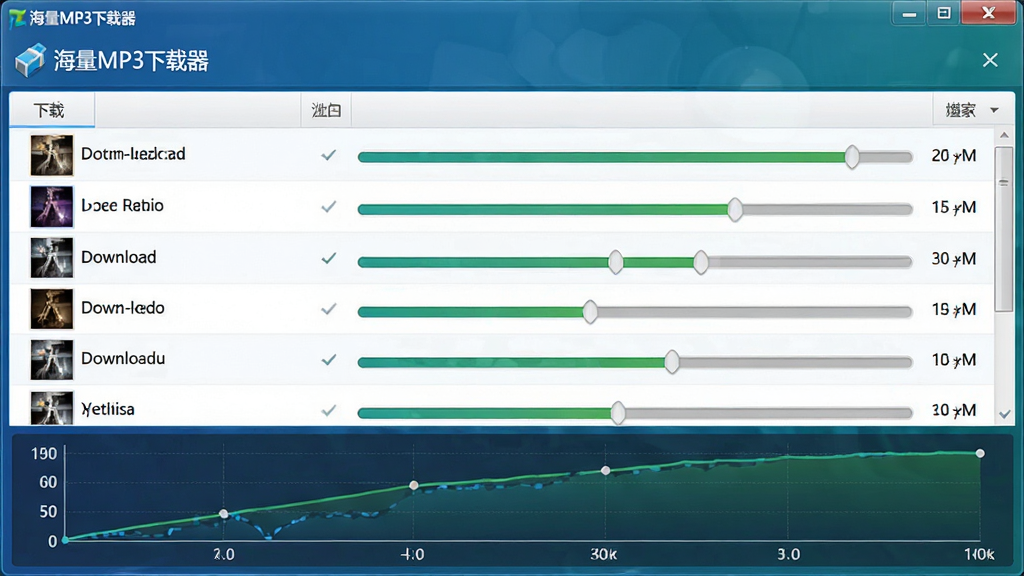Switch to the 下载 tab
1024x576 pixels.
coord(52,110)
